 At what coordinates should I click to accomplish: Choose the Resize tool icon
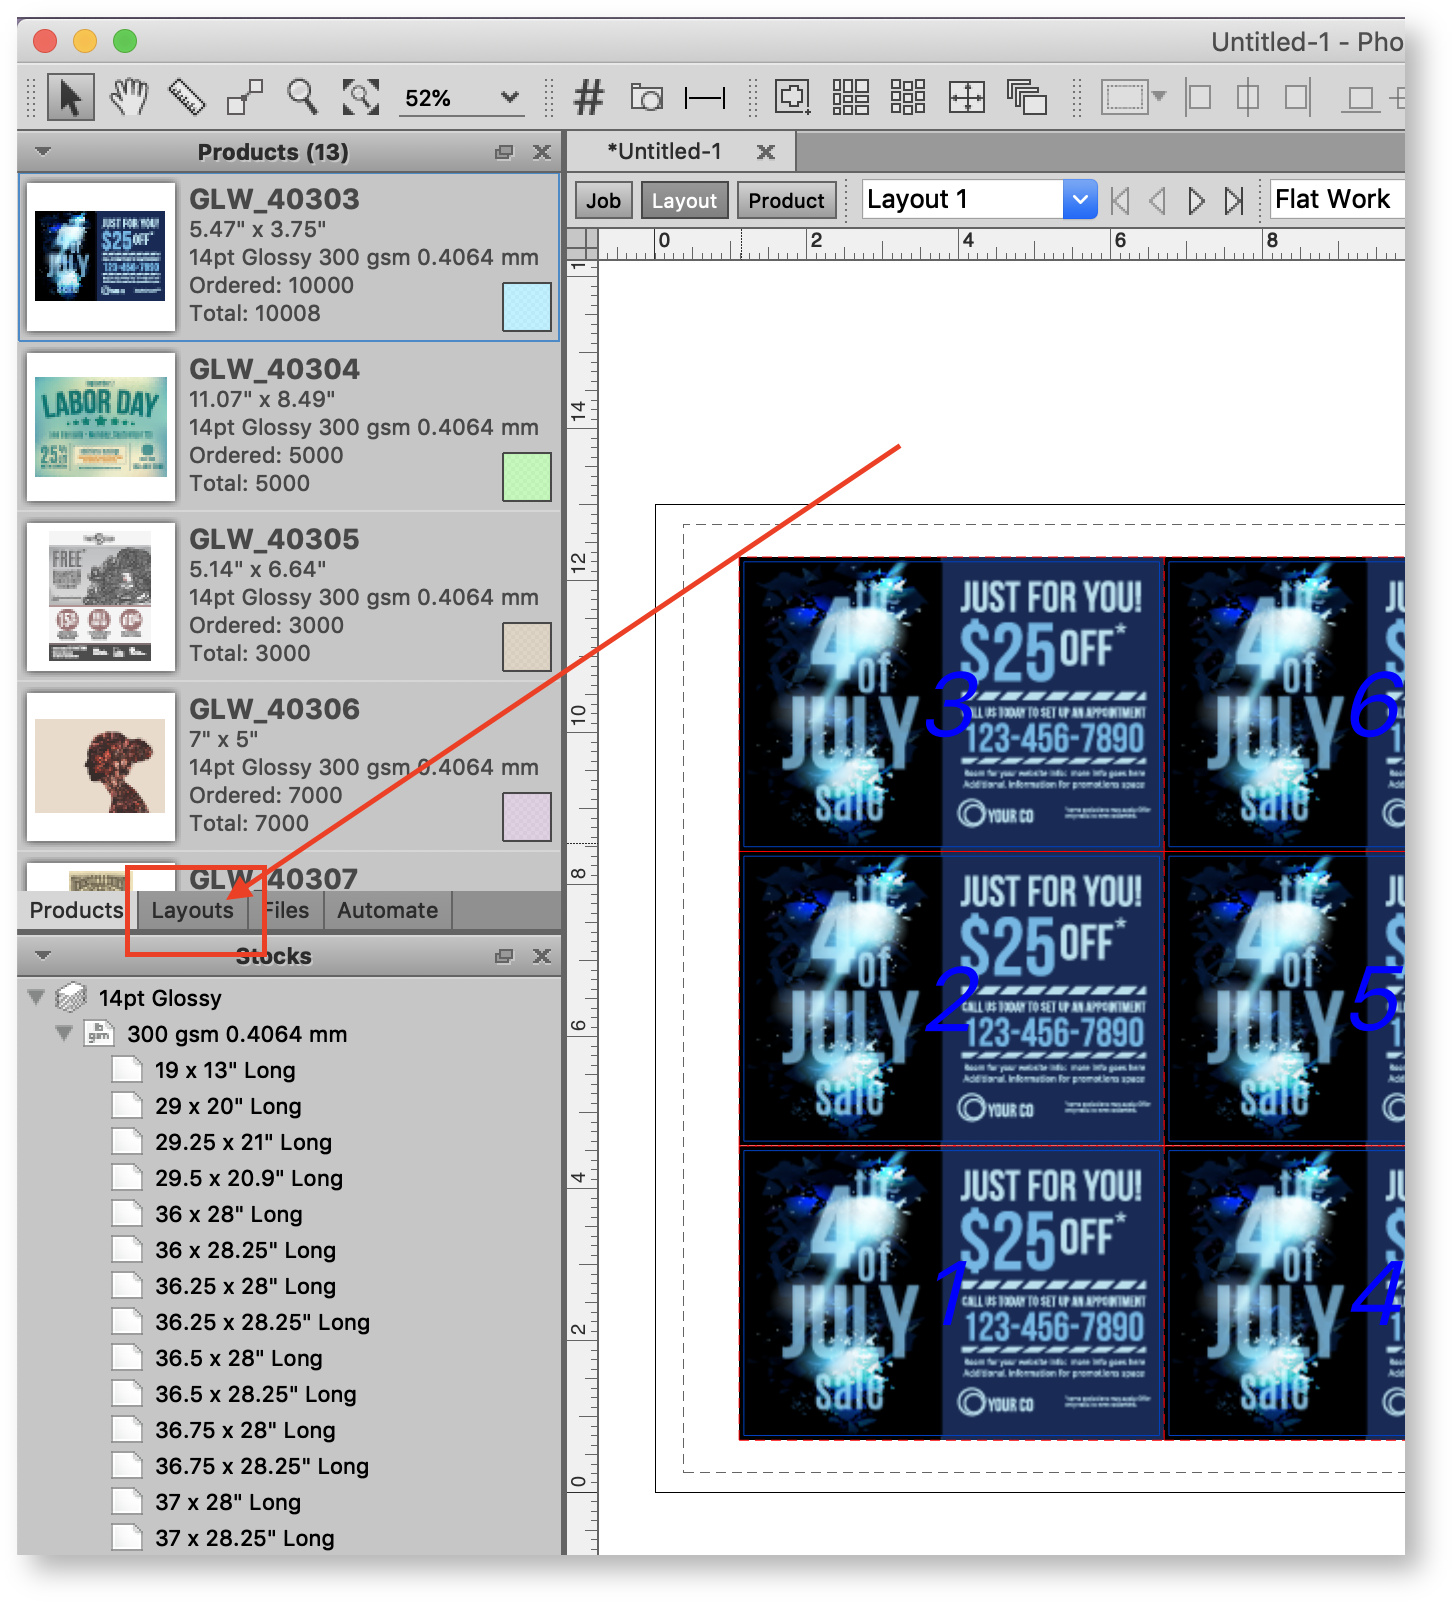pos(245,97)
